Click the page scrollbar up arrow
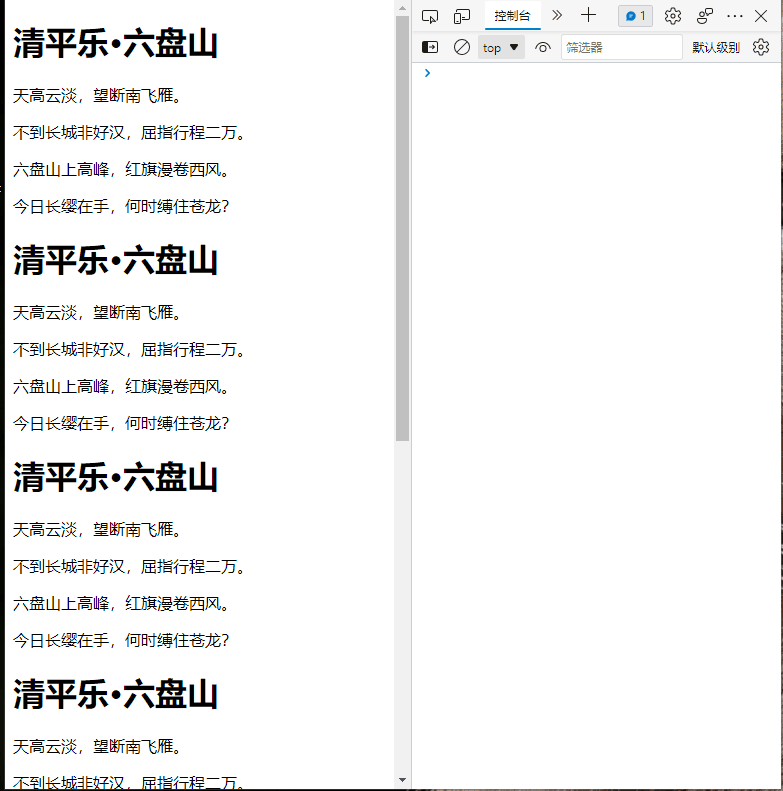The height and width of the screenshot is (791, 783). (x=402, y=8)
